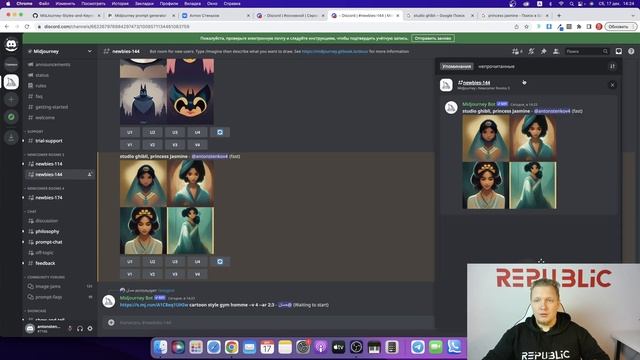Click U2 under the batman image grid
640x360 pixels.
[x=152, y=132]
